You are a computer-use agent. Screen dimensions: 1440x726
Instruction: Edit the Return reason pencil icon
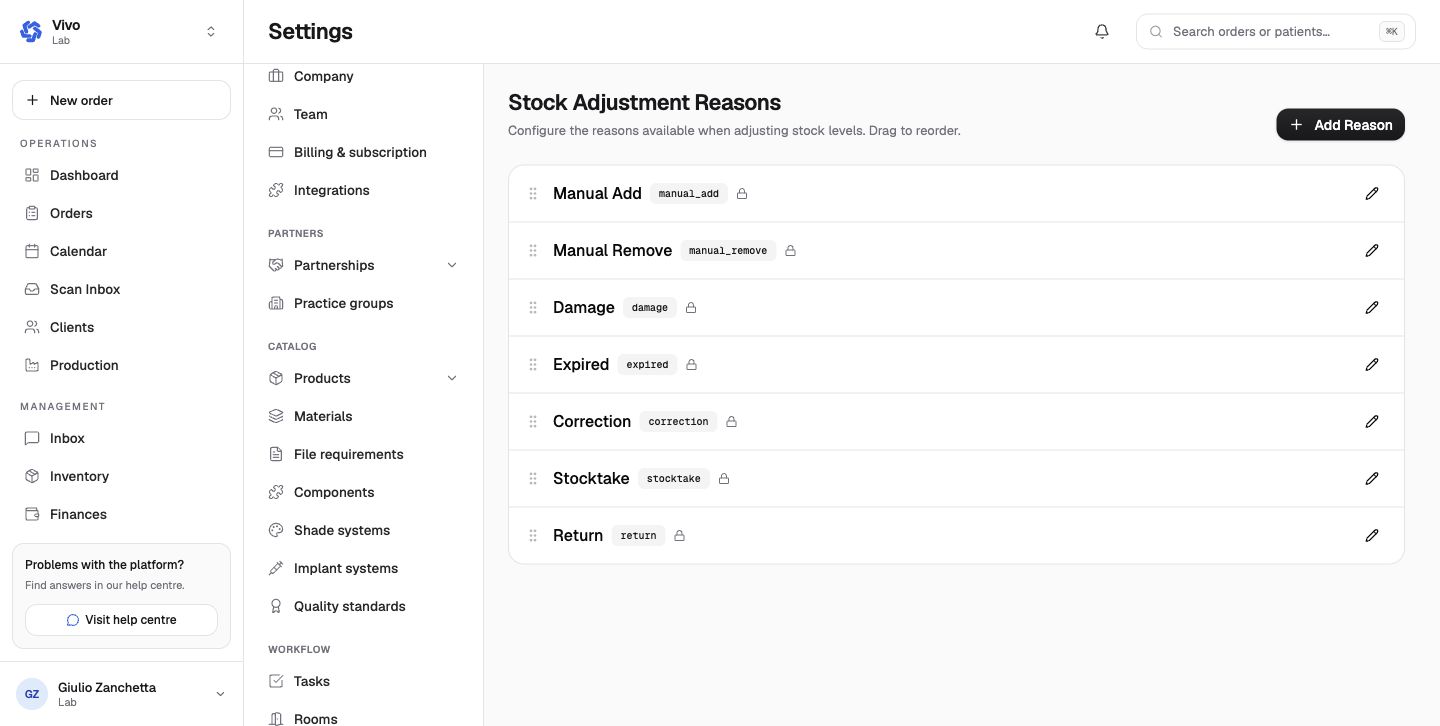(x=1372, y=535)
